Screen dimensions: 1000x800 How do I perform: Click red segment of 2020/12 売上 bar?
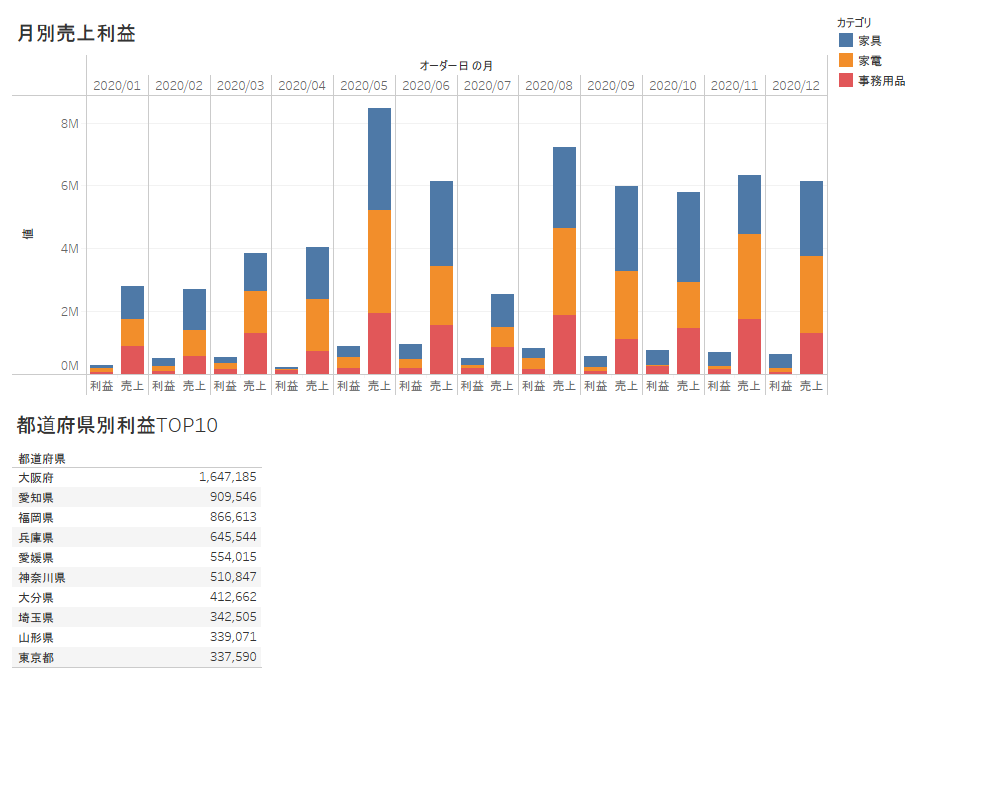(x=811, y=353)
